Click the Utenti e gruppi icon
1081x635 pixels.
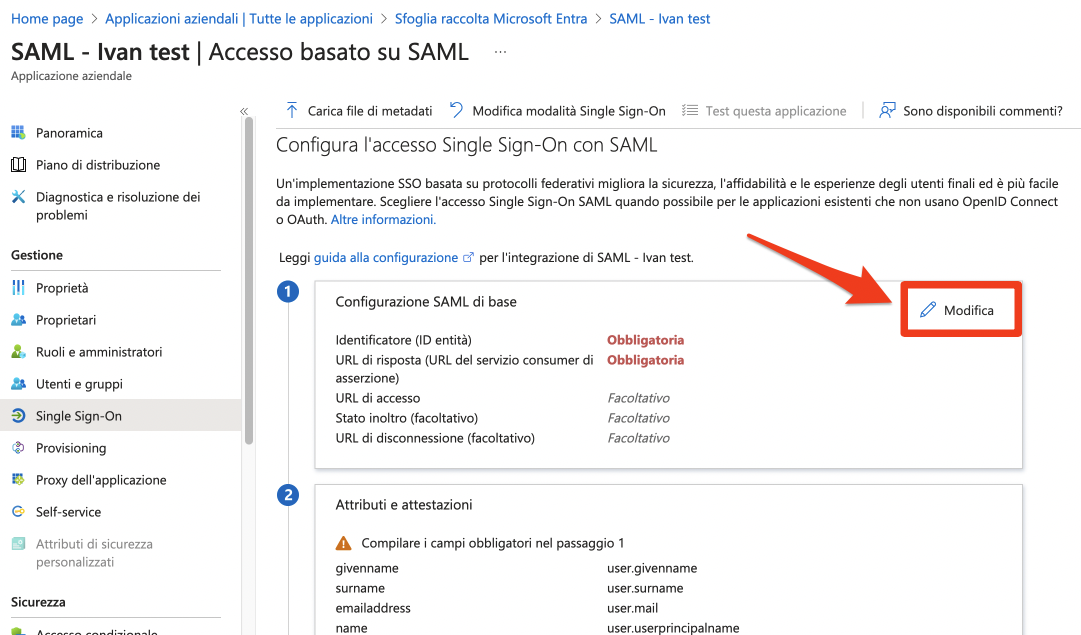click(x=18, y=384)
